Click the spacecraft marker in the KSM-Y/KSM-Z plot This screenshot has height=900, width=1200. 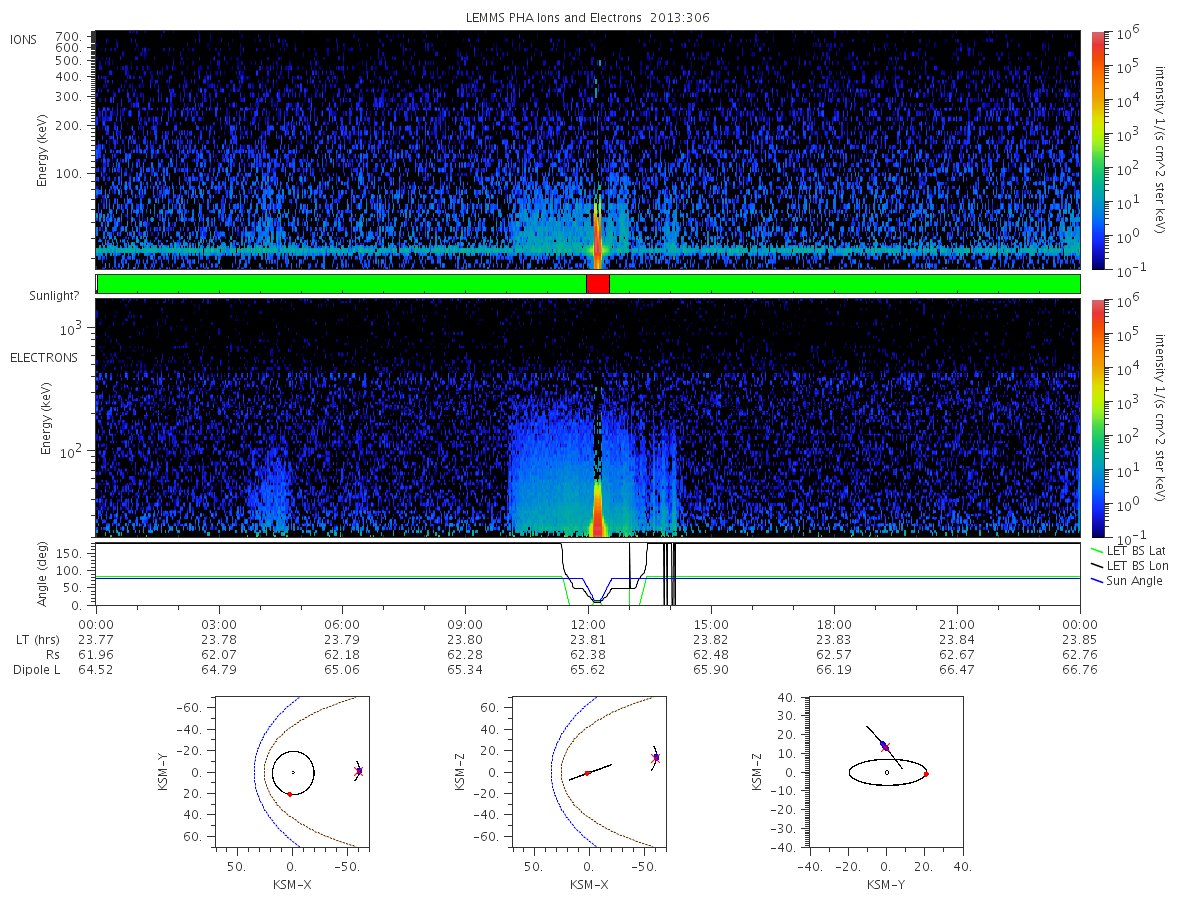(884, 746)
